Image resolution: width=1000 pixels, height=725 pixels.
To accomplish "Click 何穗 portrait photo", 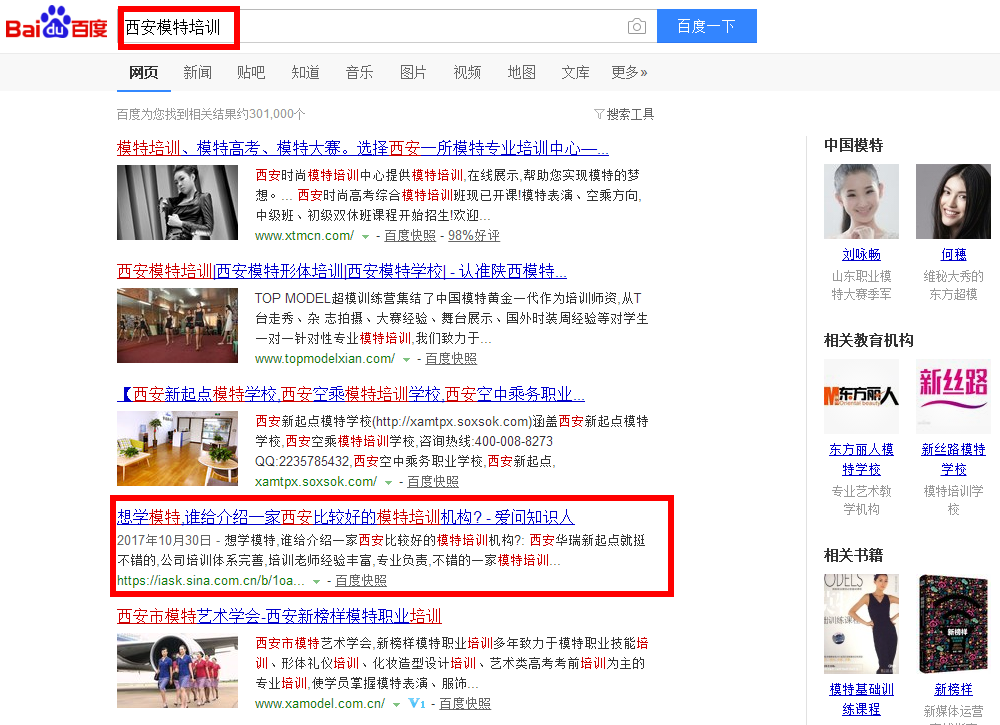I will pos(953,201).
